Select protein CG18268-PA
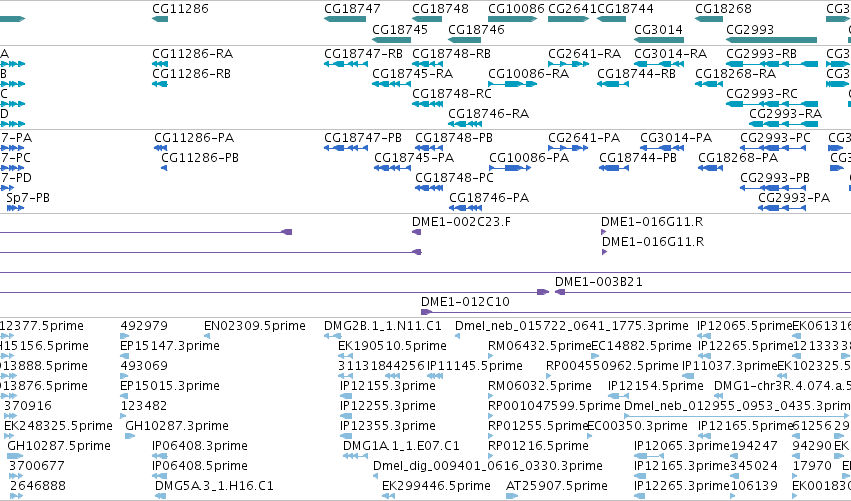This screenshot has height=501, width=851. (x=738, y=158)
